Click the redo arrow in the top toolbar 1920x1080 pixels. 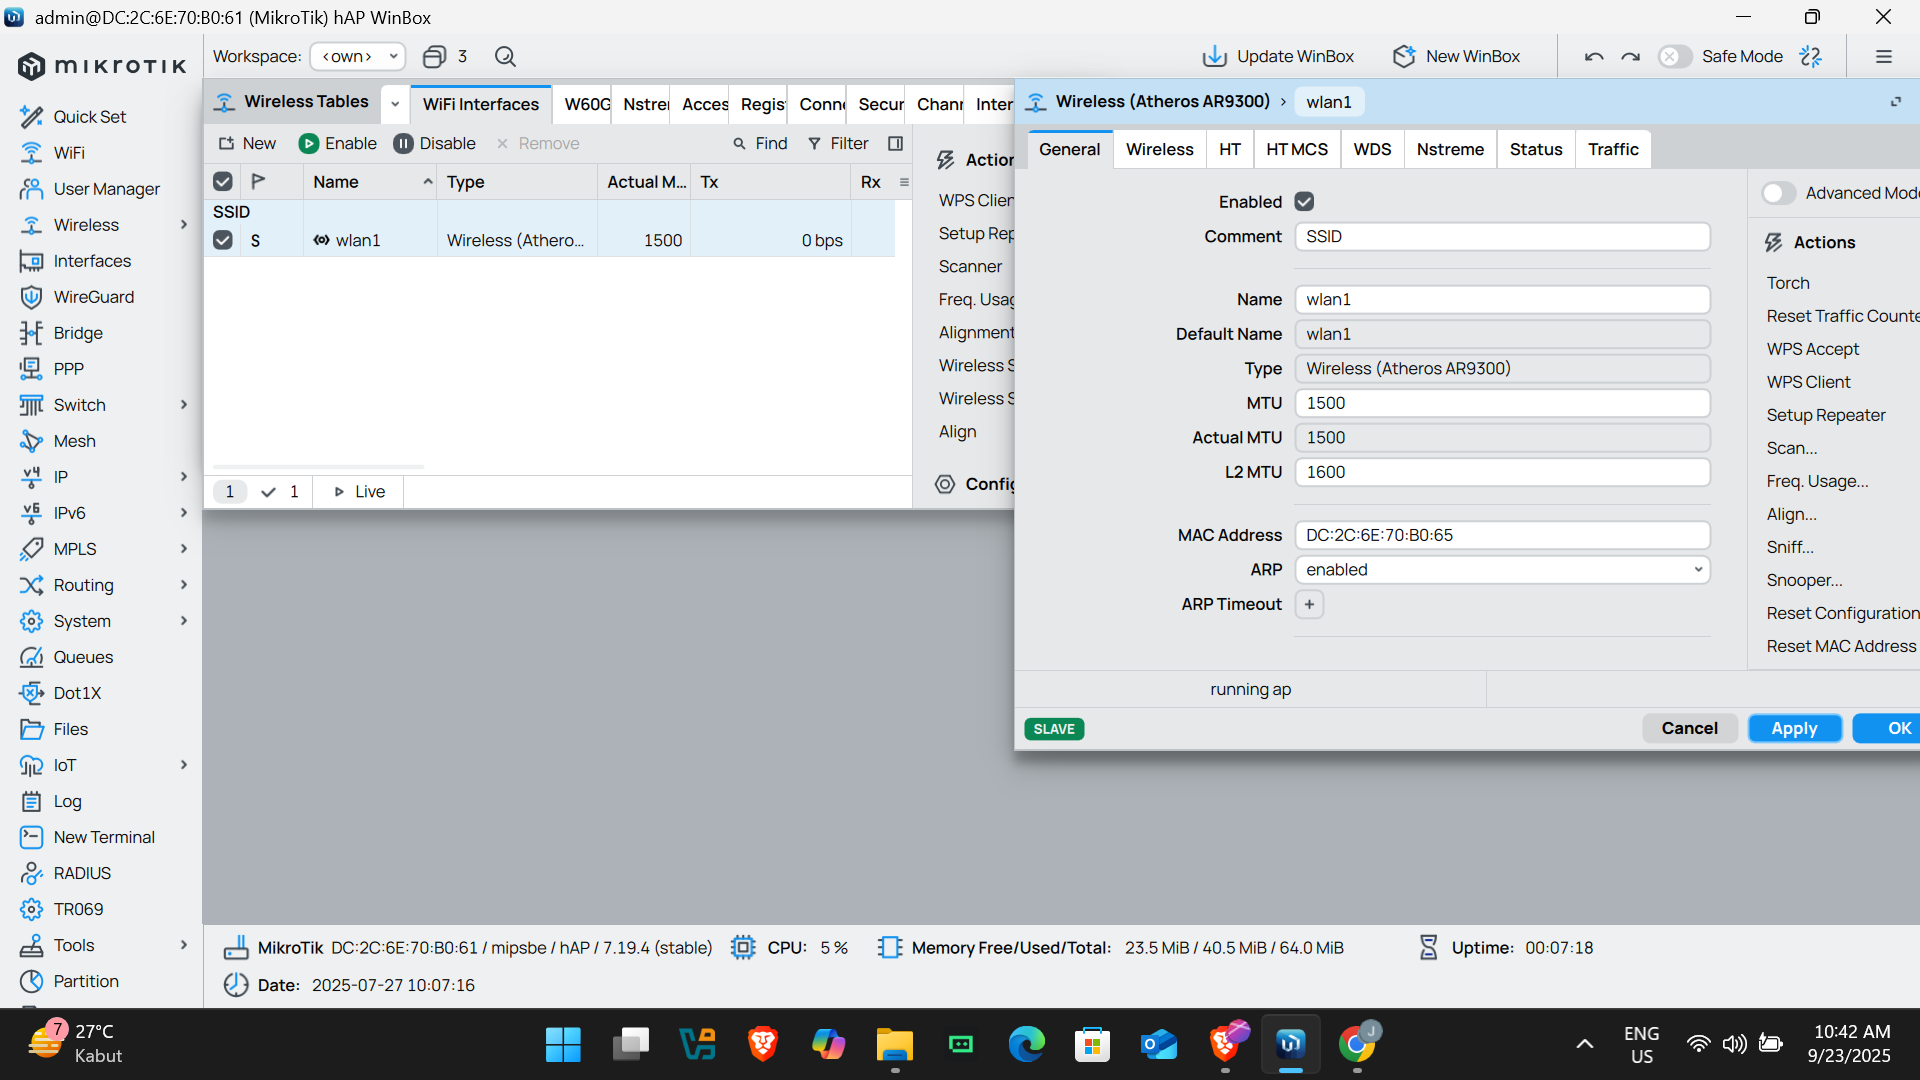pyautogui.click(x=1630, y=56)
